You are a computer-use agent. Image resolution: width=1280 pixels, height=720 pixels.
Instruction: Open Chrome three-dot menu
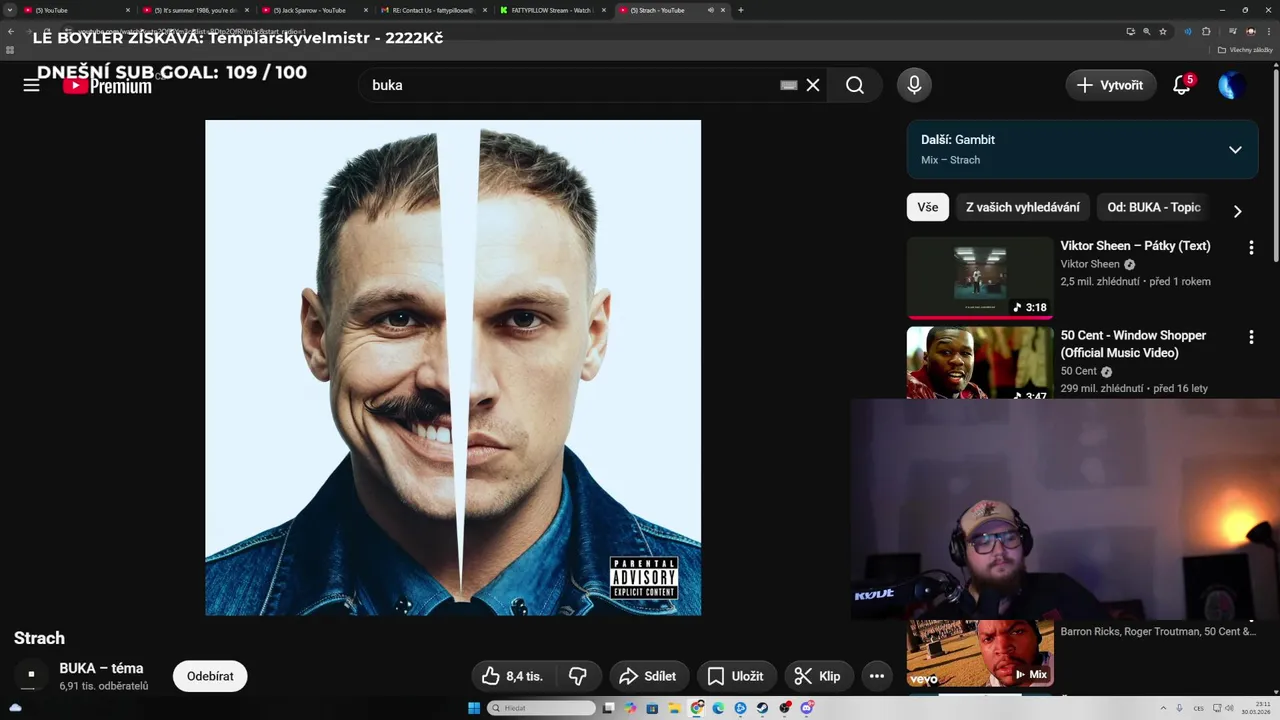point(1267,31)
